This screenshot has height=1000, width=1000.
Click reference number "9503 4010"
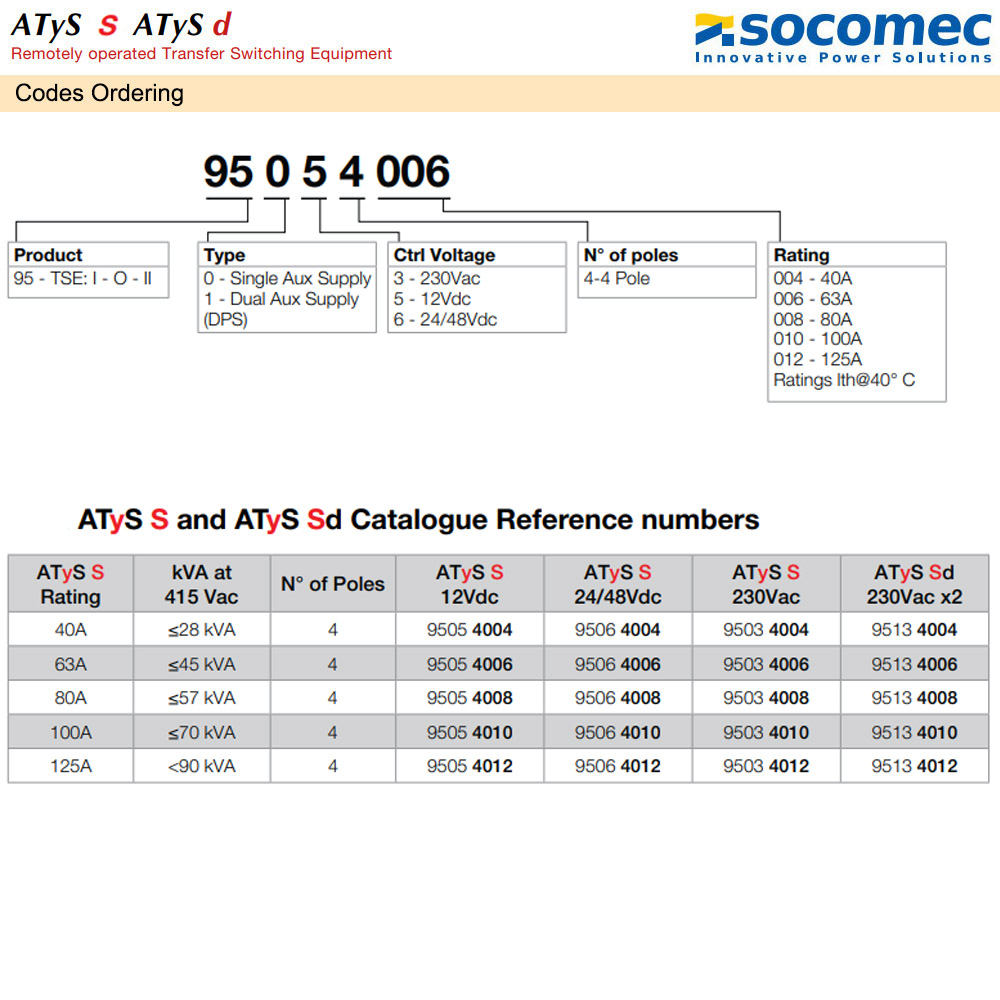pyautogui.click(x=766, y=733)
